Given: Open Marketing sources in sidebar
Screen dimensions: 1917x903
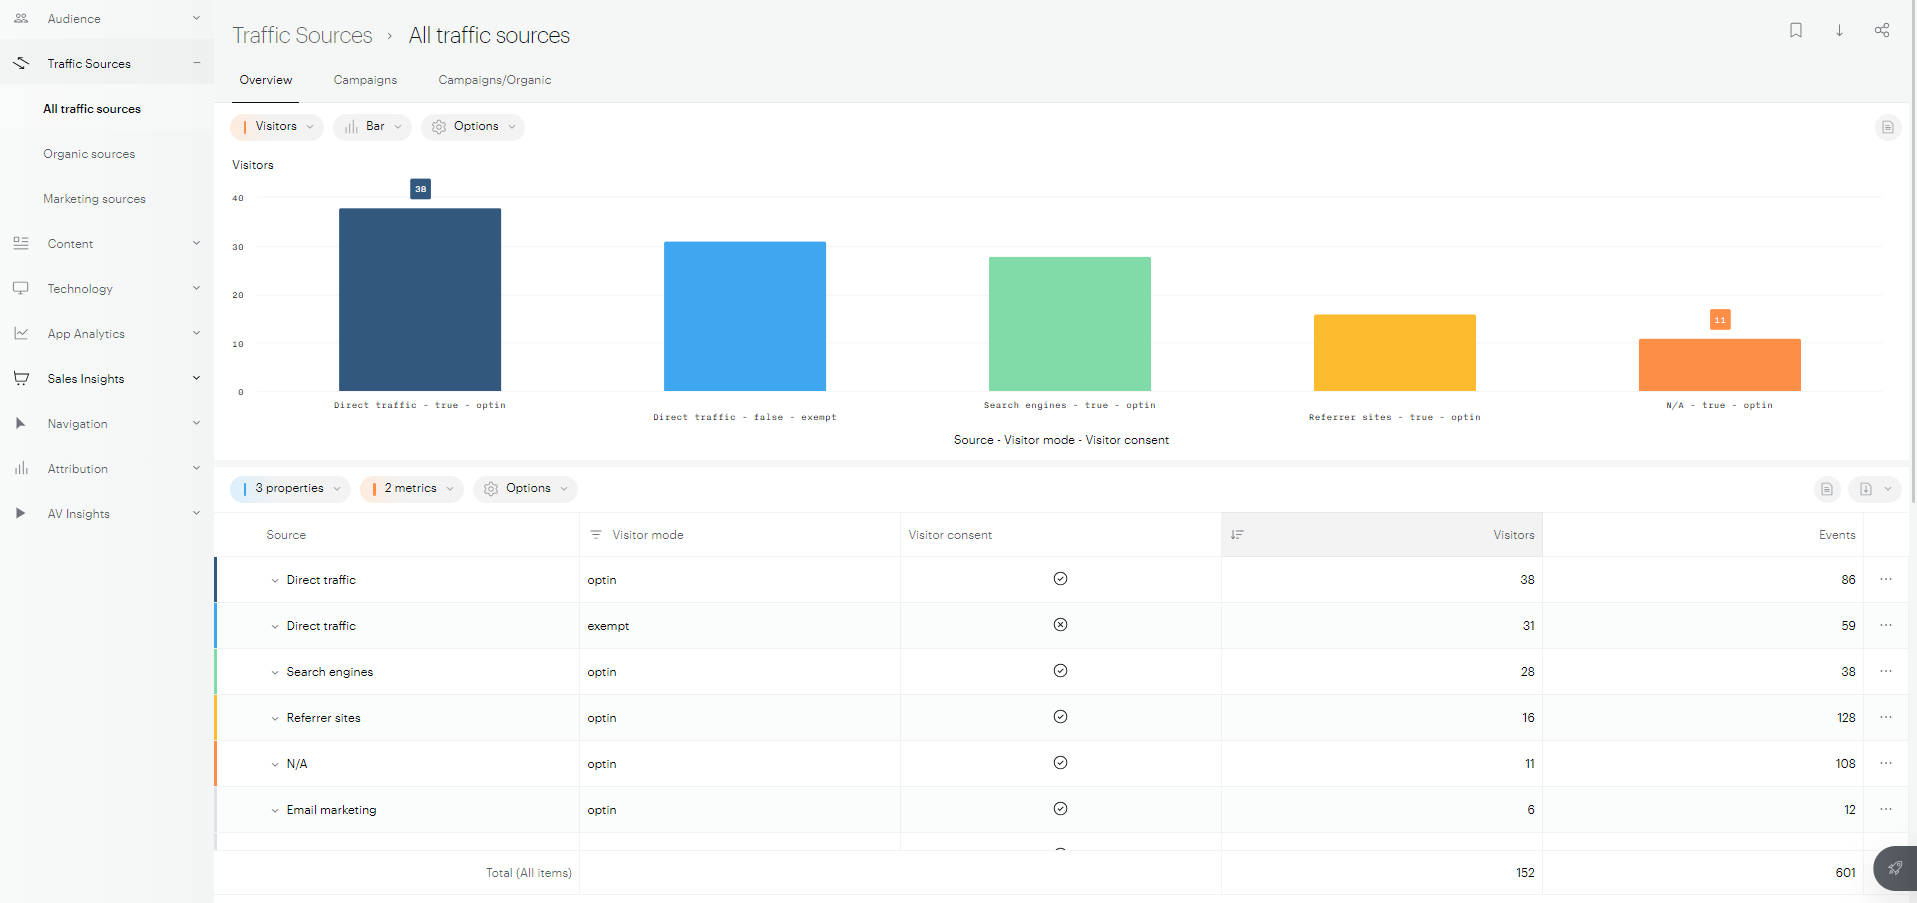Looking at the screenshot, I should (94, 199).
